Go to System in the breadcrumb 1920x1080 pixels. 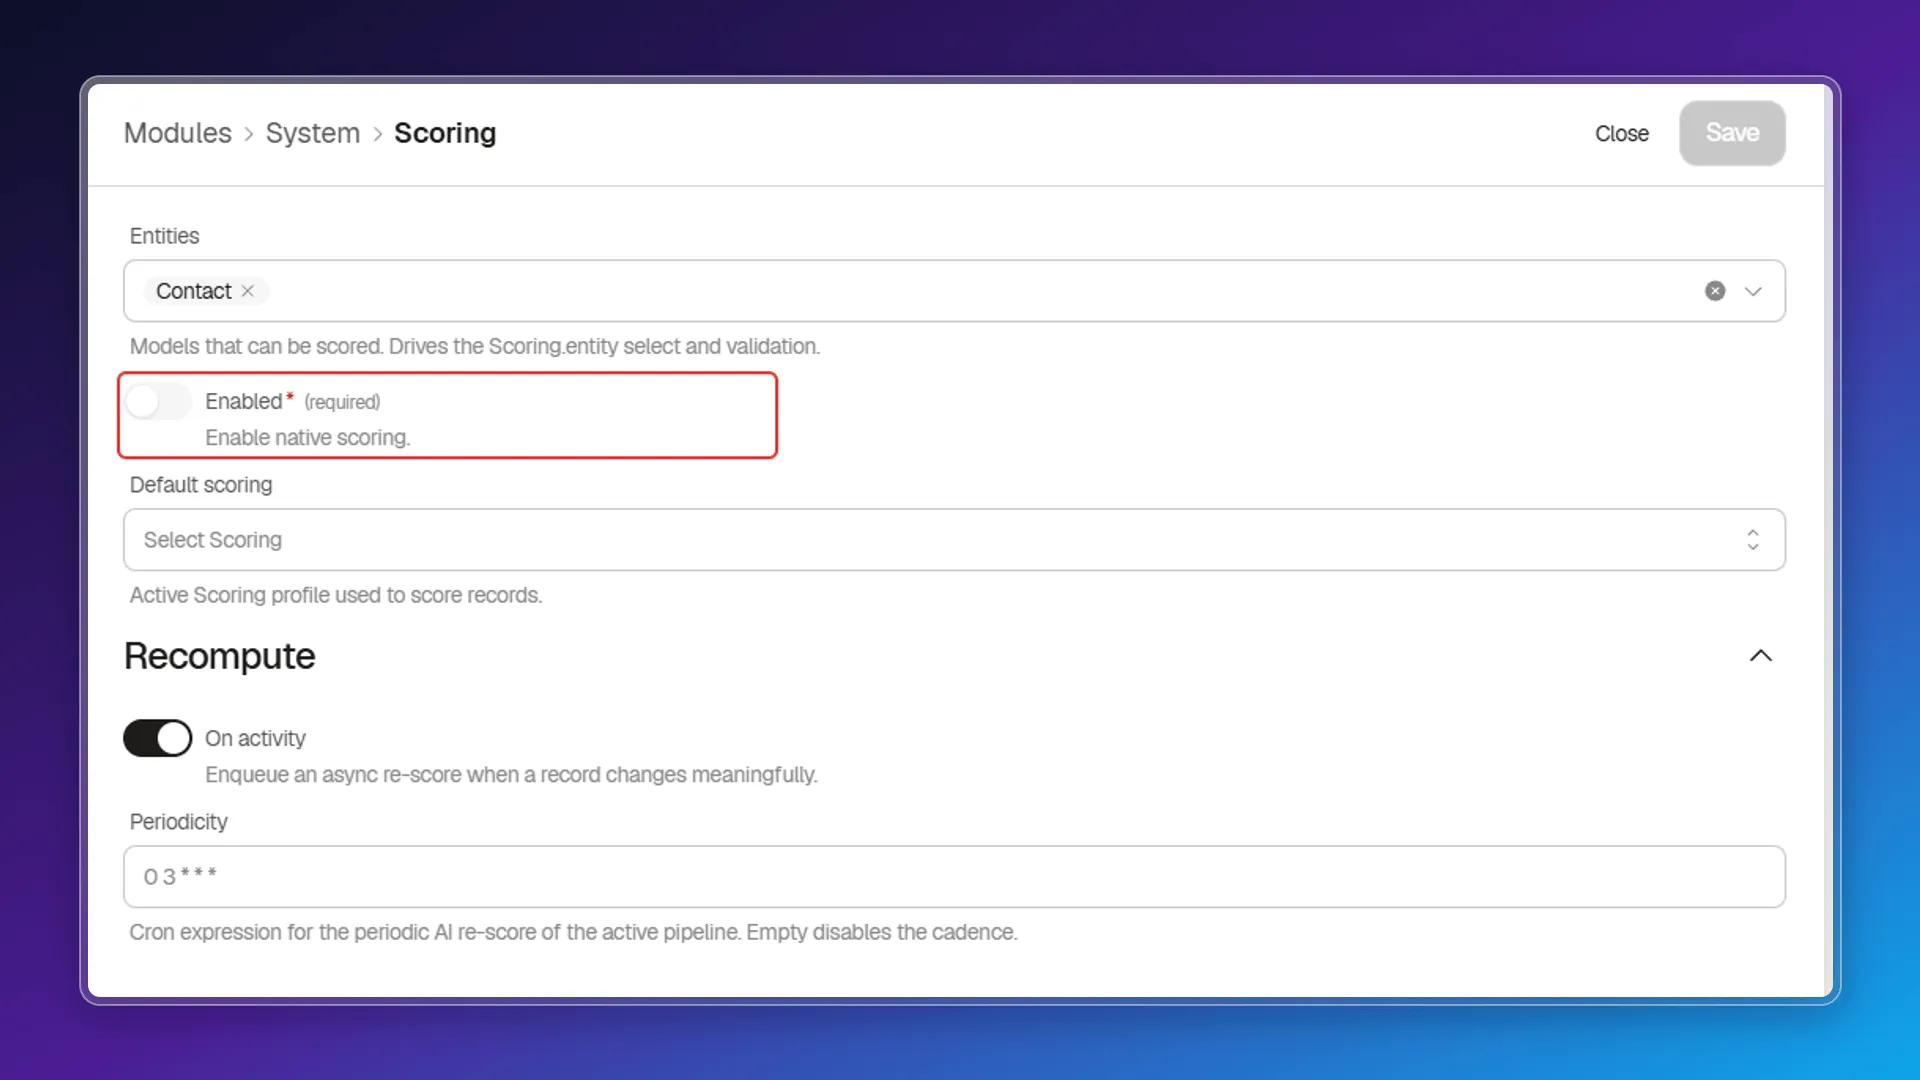point(313,133)
